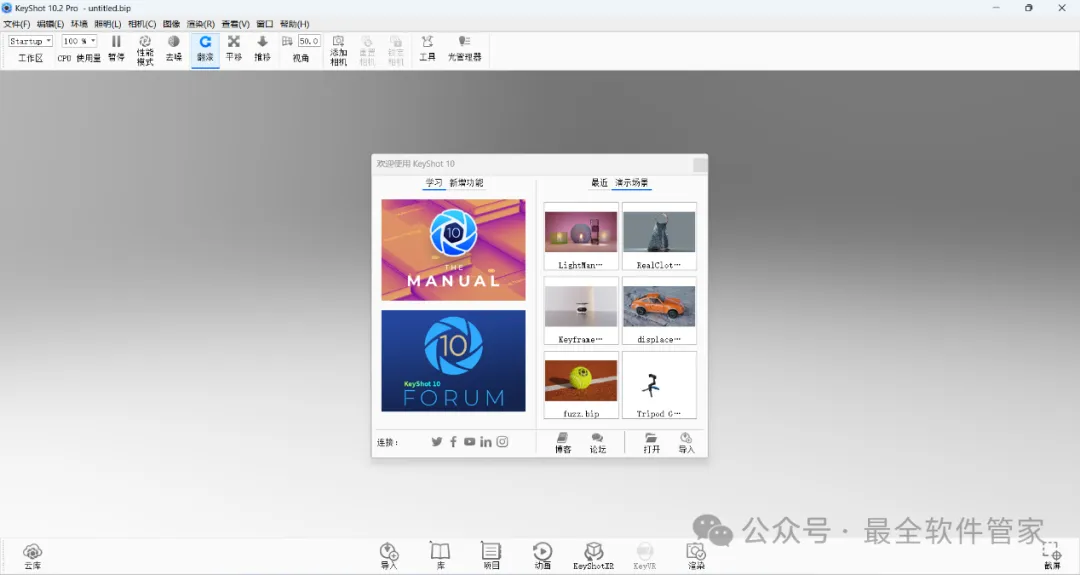Open the fuzz.bip demo scene

(x=581, y=385)
